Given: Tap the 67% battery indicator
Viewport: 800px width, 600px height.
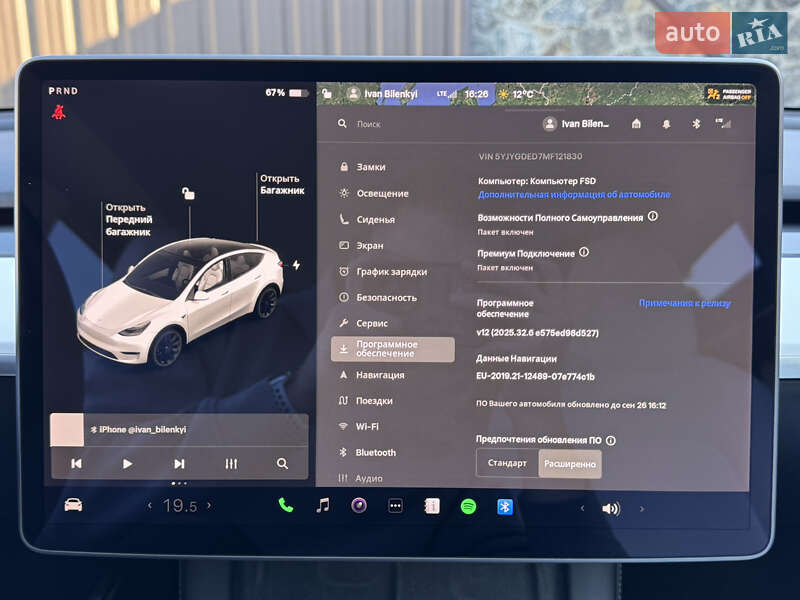Looking at the screenshot, I should click(287, 93).
